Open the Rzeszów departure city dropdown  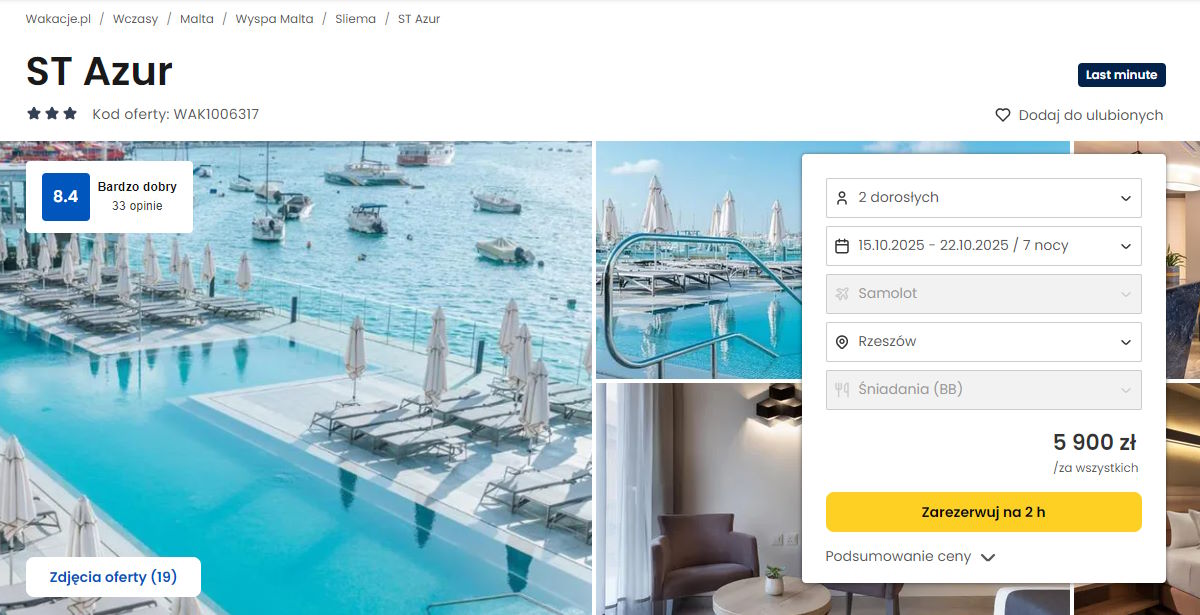click(984, 342)
